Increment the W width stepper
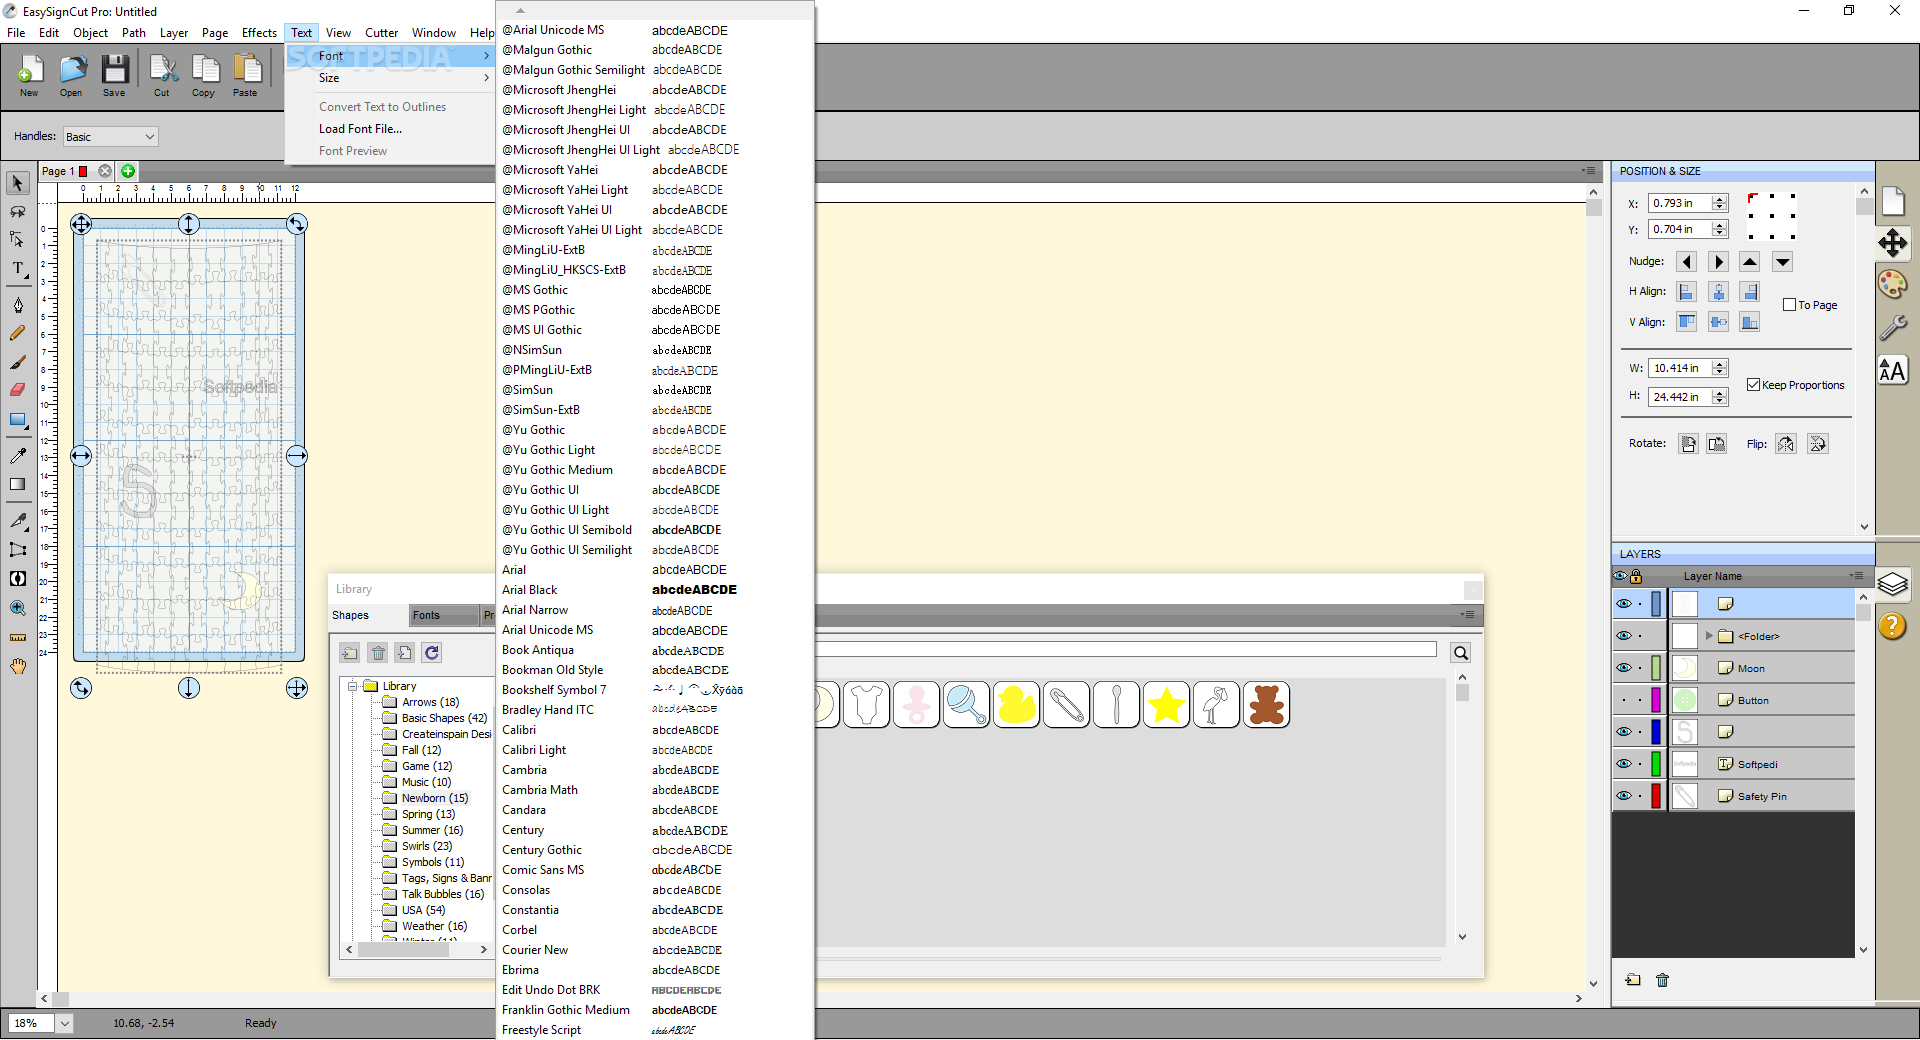This screenshot has width=1920, height=1040. [1720, 364]
